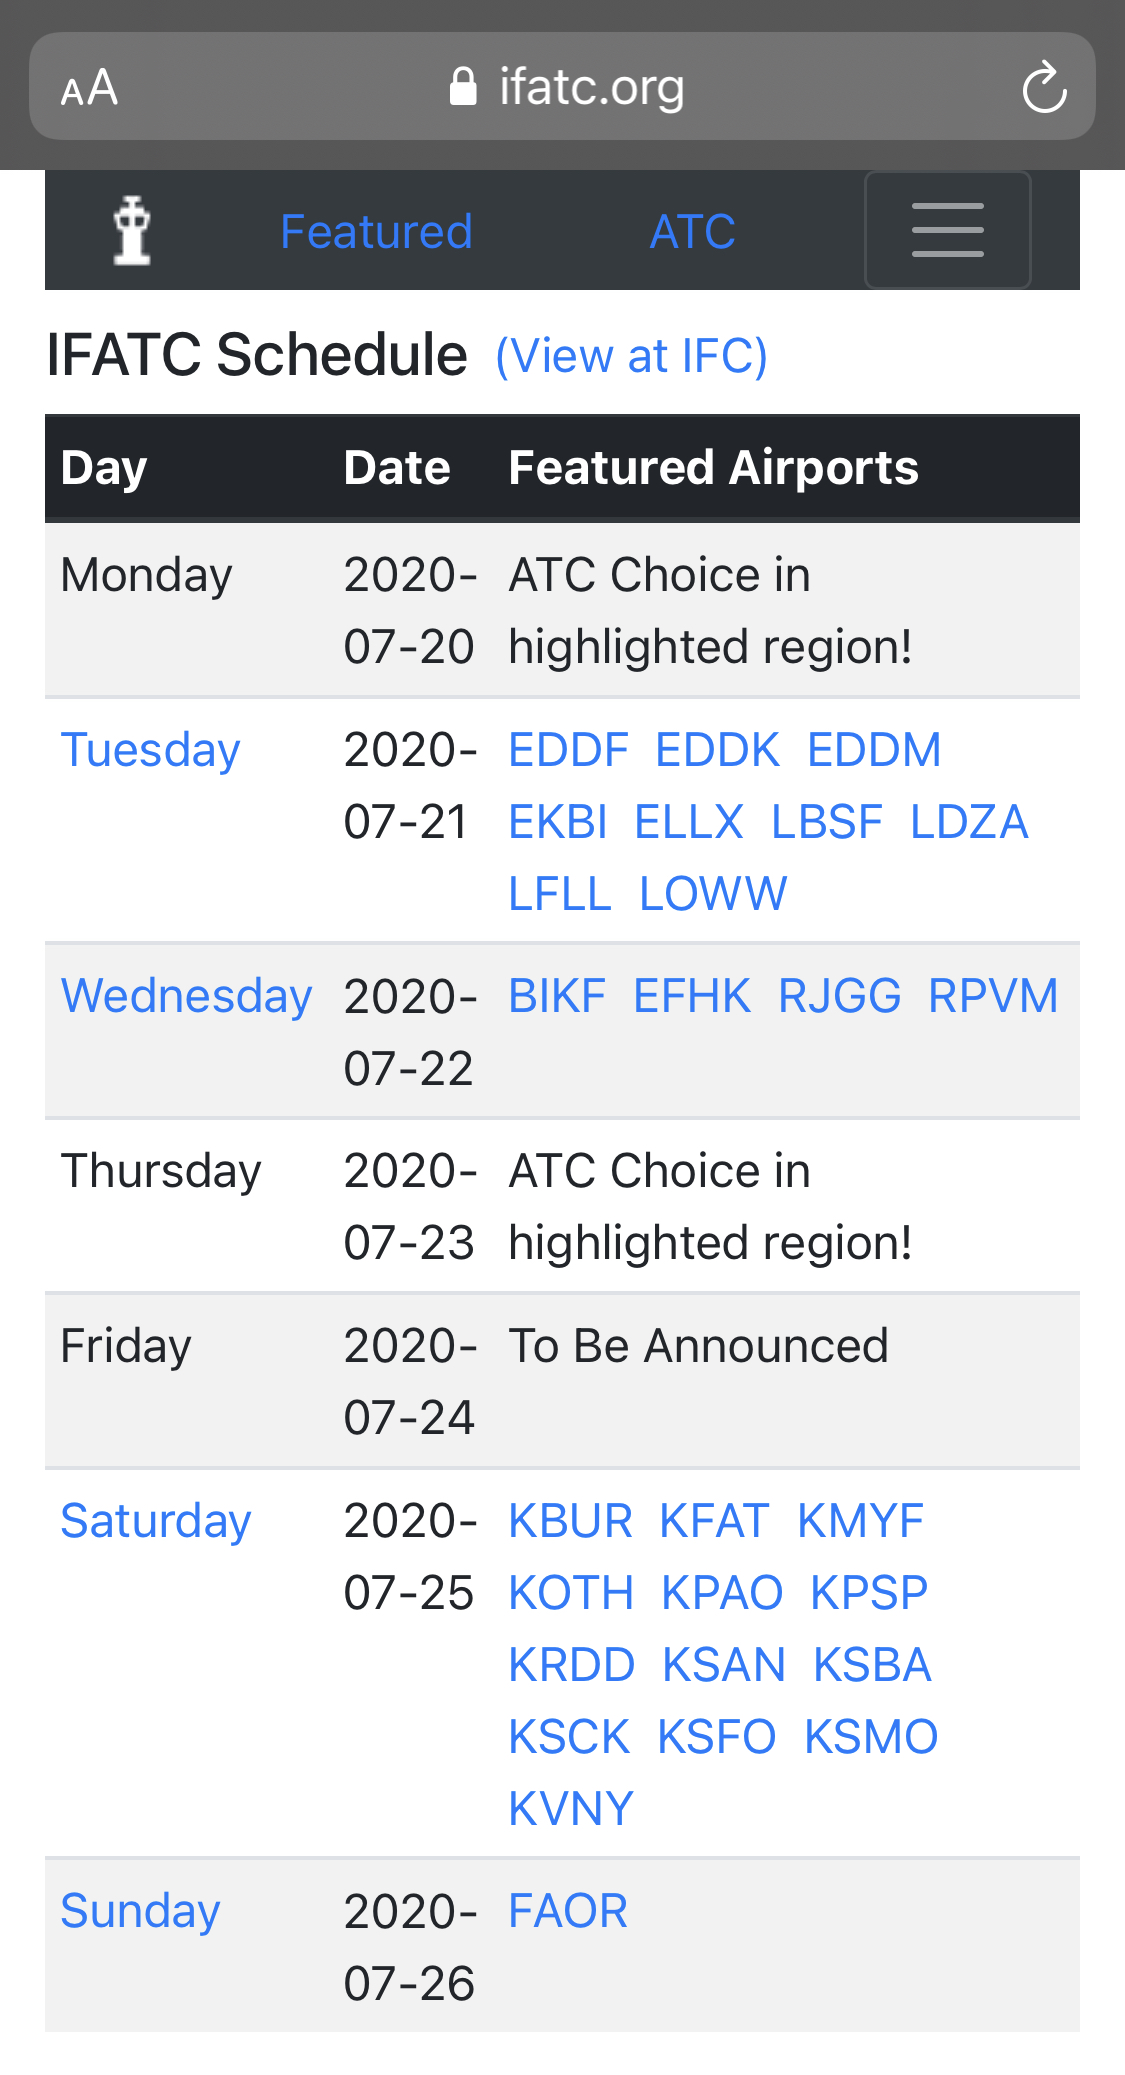Select the KSFO airport link

716,1737
